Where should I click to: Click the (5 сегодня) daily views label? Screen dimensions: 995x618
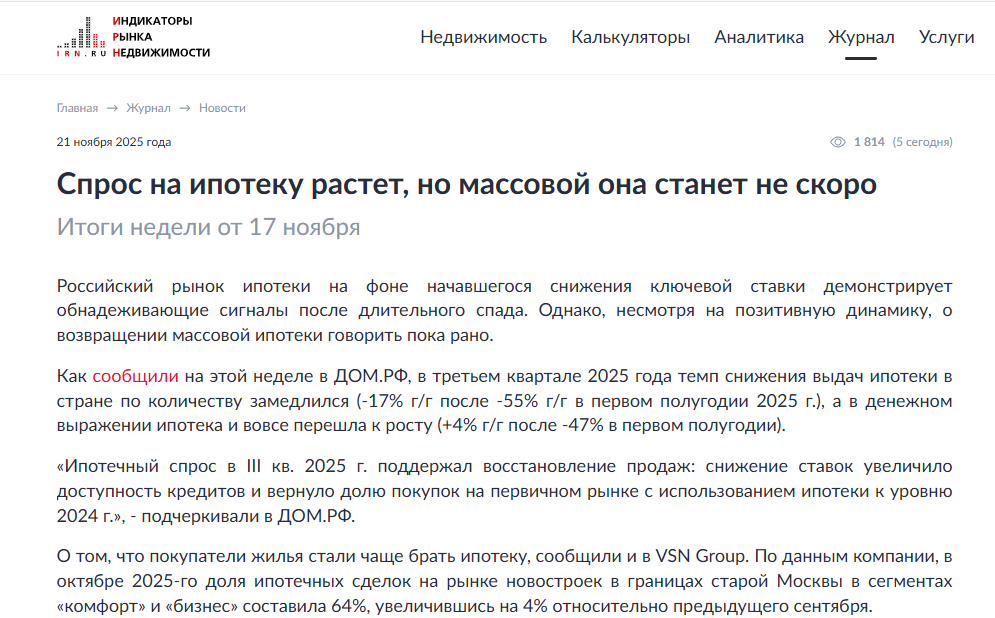(923, 142)
